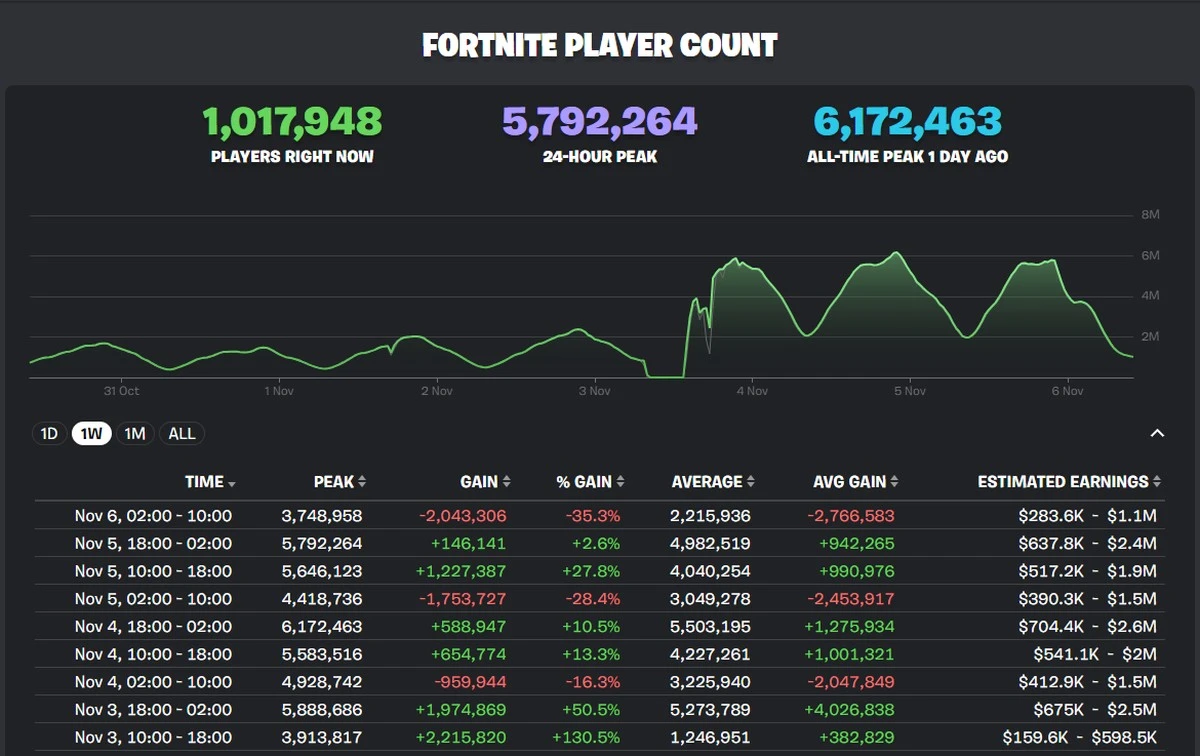Select the Nov 5, 18:00 table row
This screenshot has width=1200, height=756.
pos(600,544)
